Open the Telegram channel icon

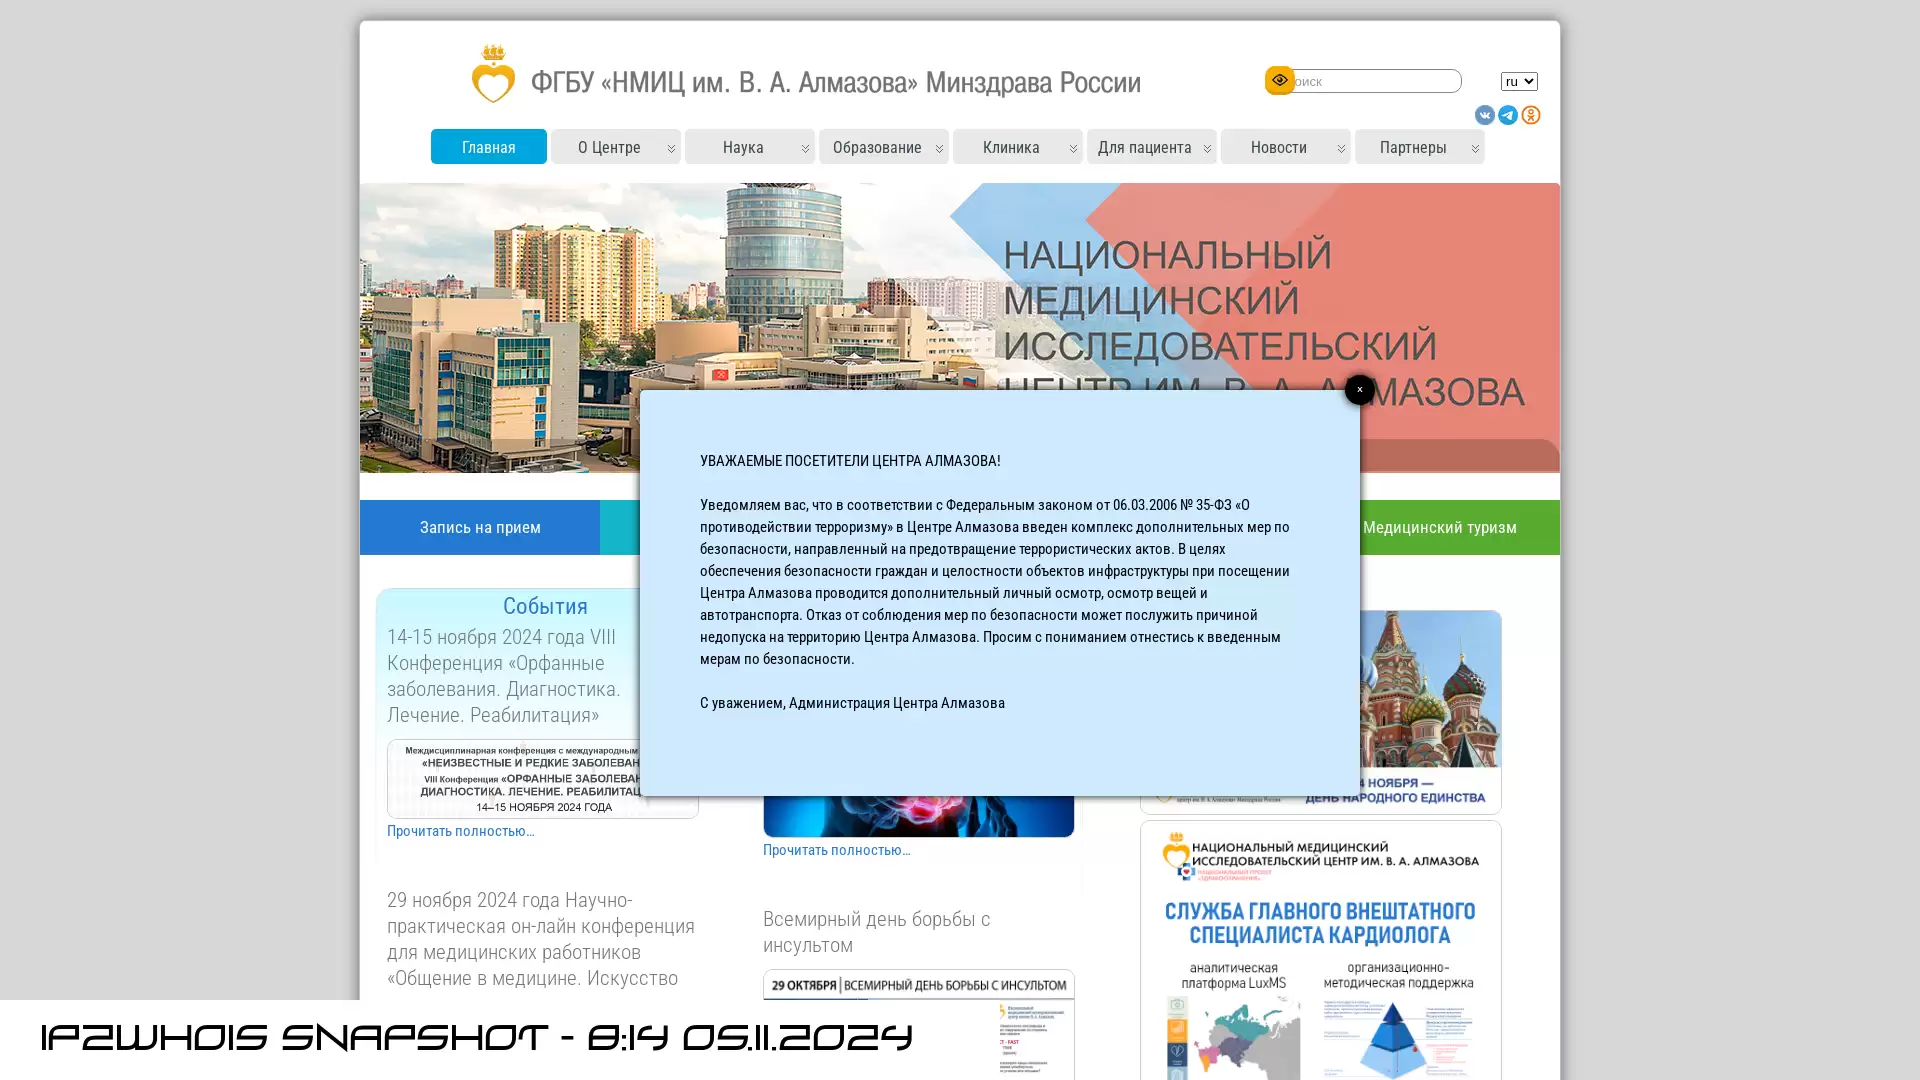[x=1508, y=115]
